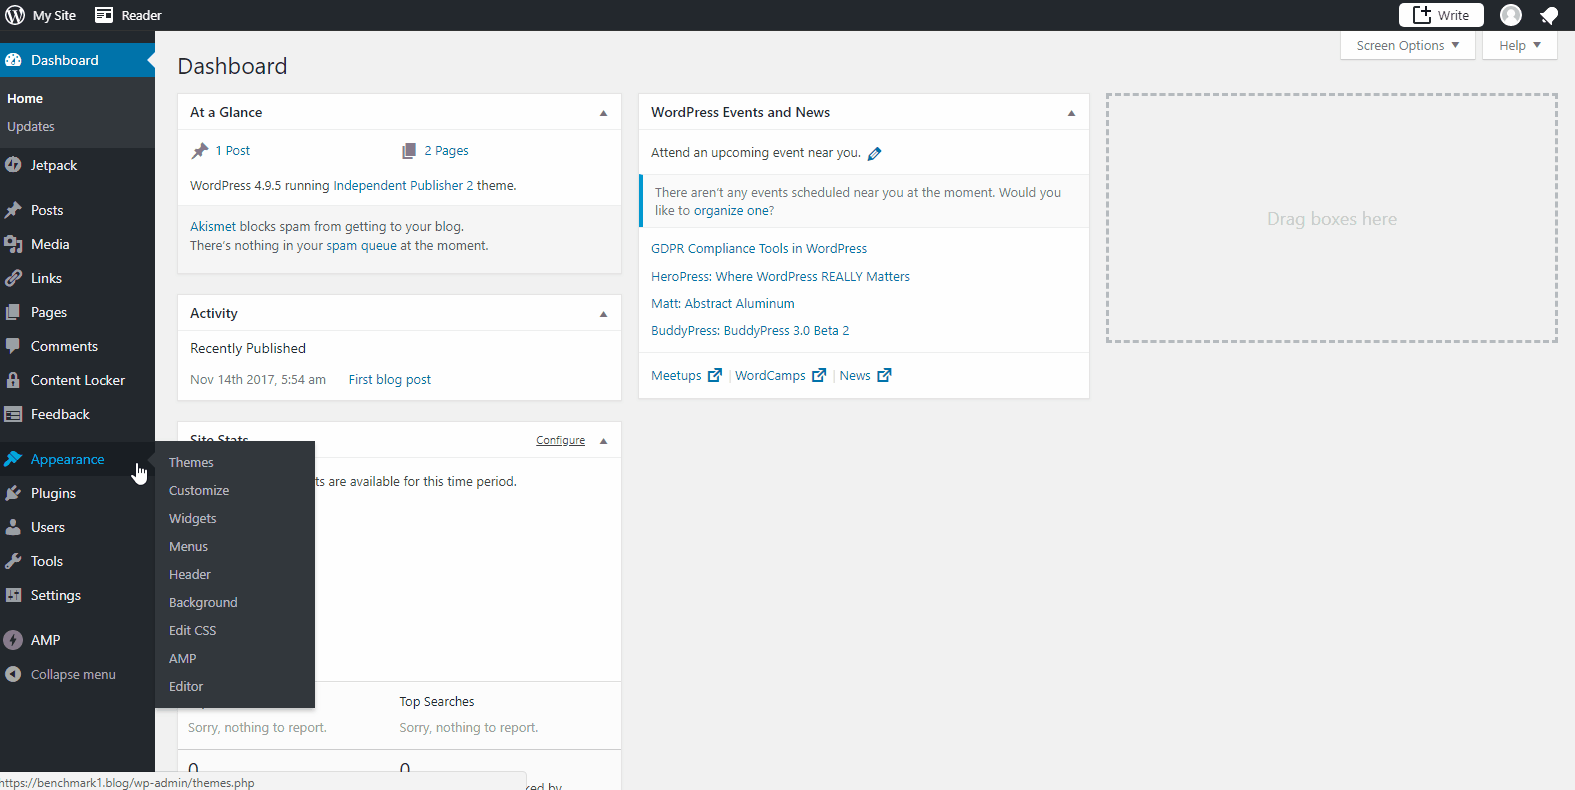Click external link icon beside WordCamps

point(819,375)
